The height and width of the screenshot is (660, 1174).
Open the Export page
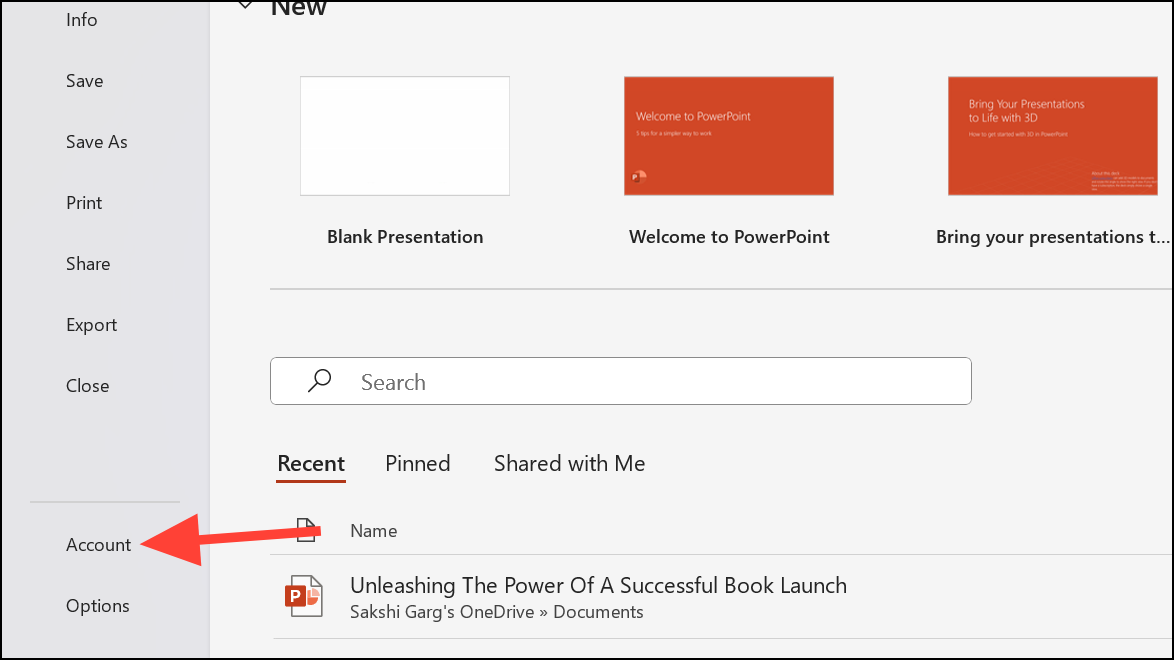pos(91,325)
